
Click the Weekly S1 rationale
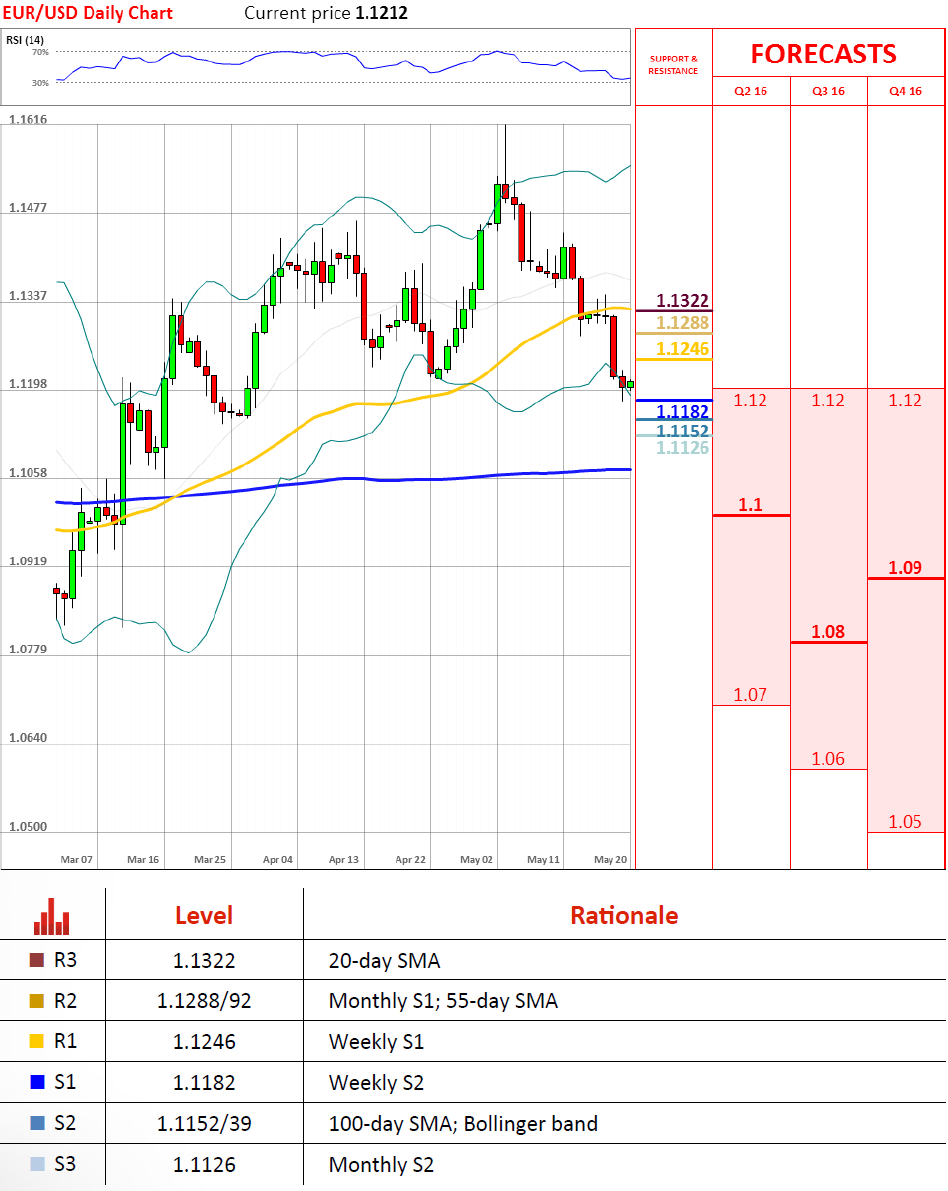[x=376, y=1041]
